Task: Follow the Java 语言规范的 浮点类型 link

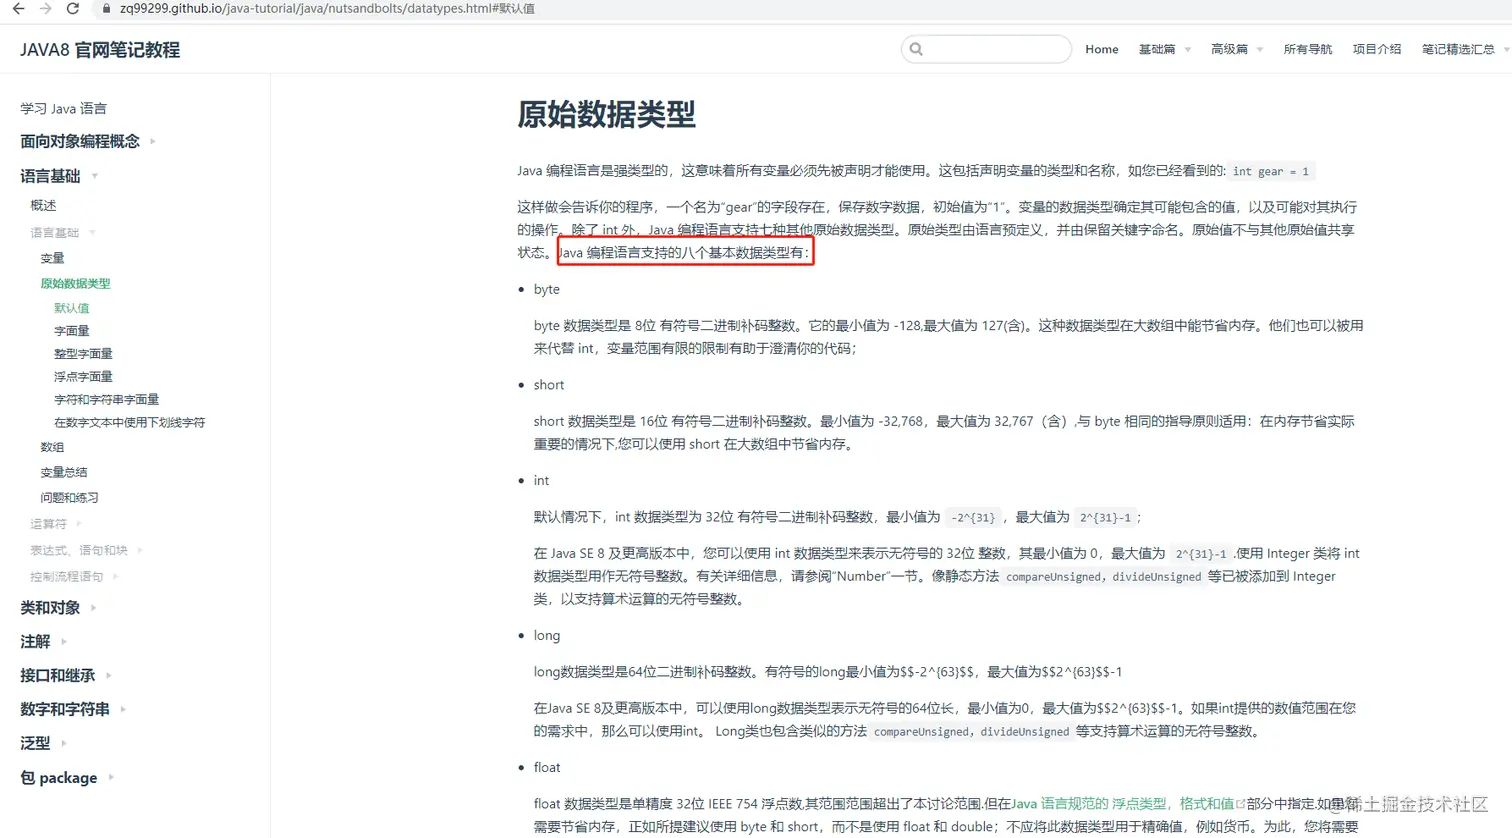Action: click(1123, 803)
